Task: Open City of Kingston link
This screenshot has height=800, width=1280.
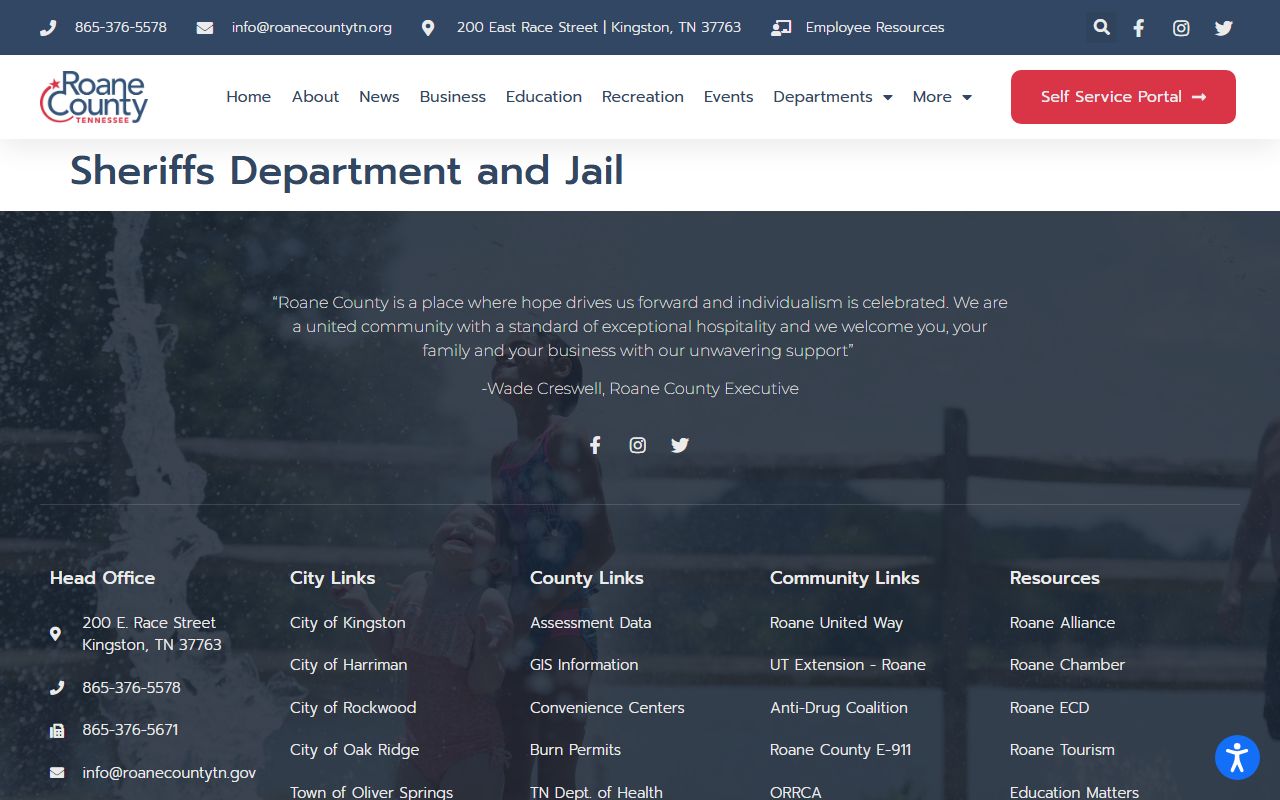Action: (348, 622)
